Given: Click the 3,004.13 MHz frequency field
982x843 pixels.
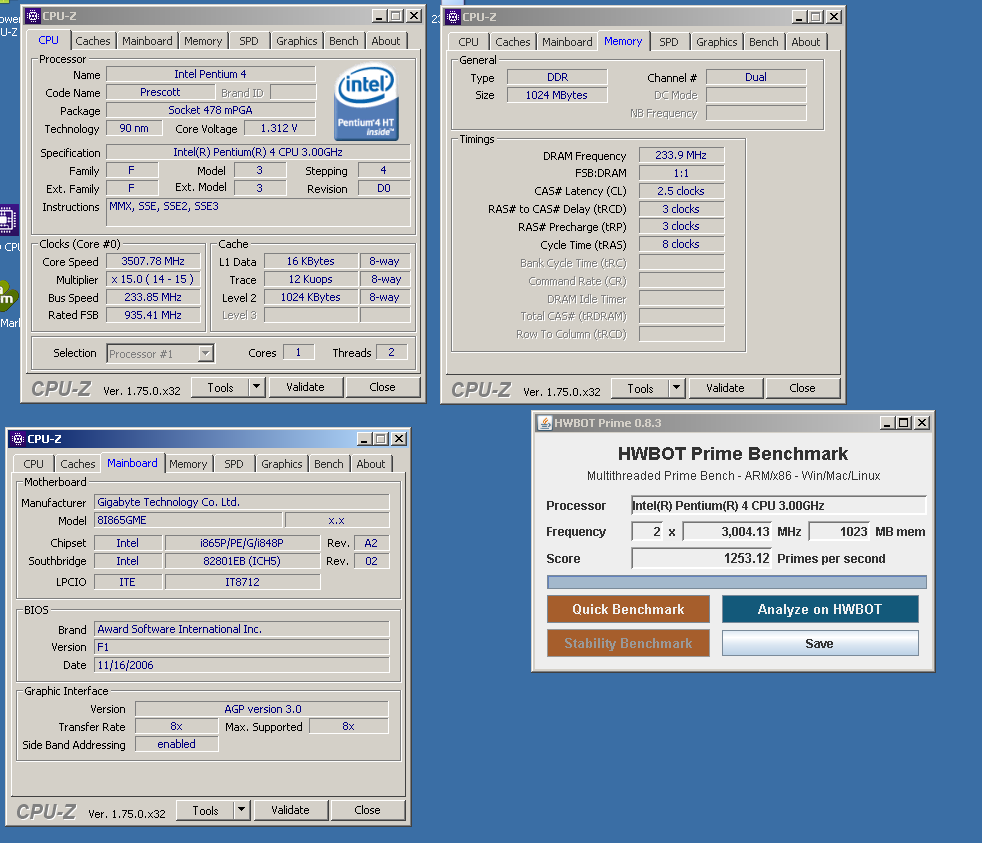Looking at the screenshot, I should pos(728,532).
